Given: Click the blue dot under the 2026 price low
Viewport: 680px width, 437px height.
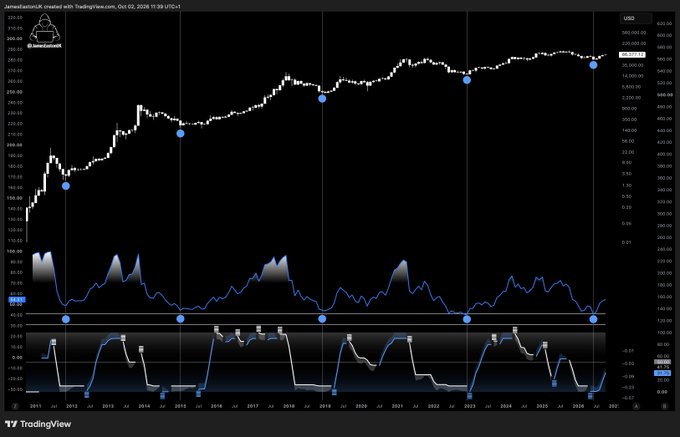Looking at the screenshot, I should [593, 65].
